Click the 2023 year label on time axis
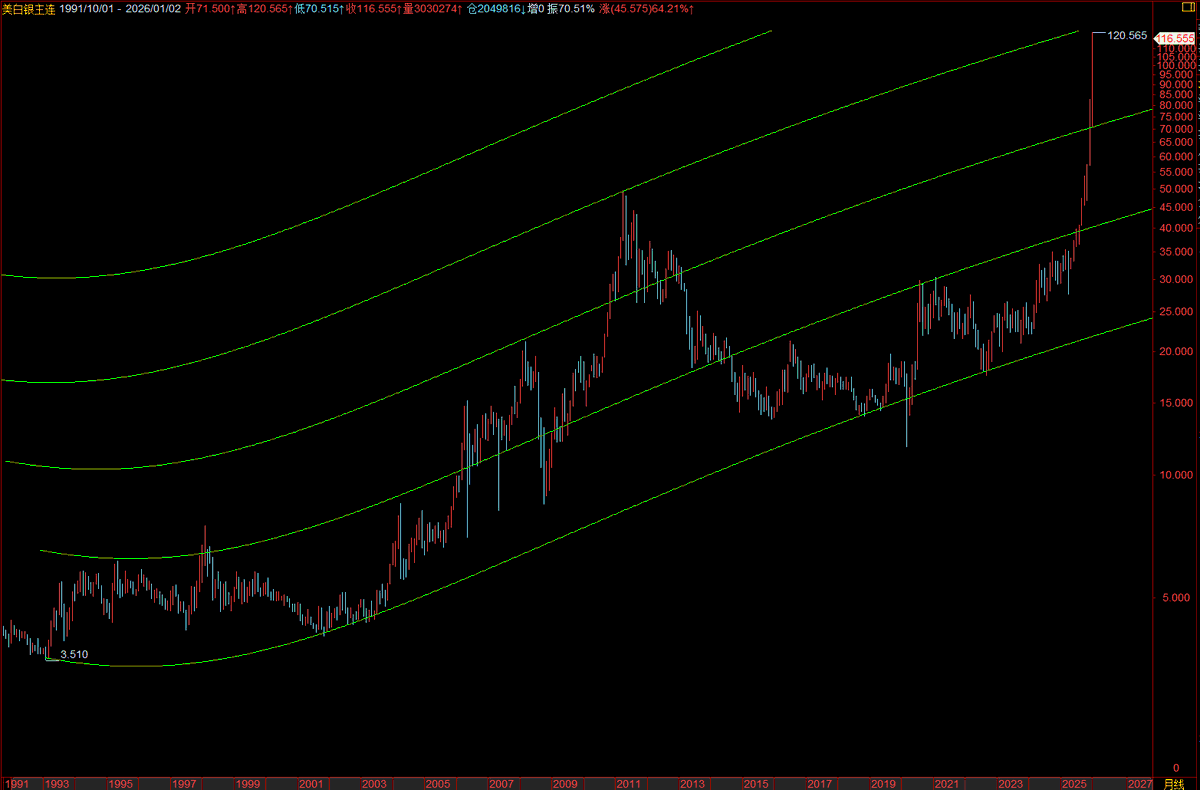Image resolution: width=1200 pixels, height=790 pixels. 1010,784
